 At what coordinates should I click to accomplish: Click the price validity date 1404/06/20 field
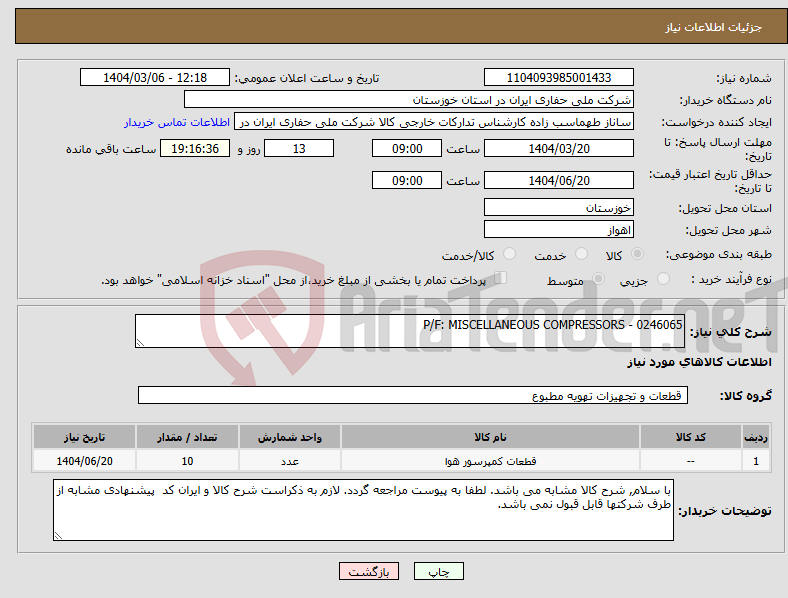pyautogui.click(x=558, y=180)
